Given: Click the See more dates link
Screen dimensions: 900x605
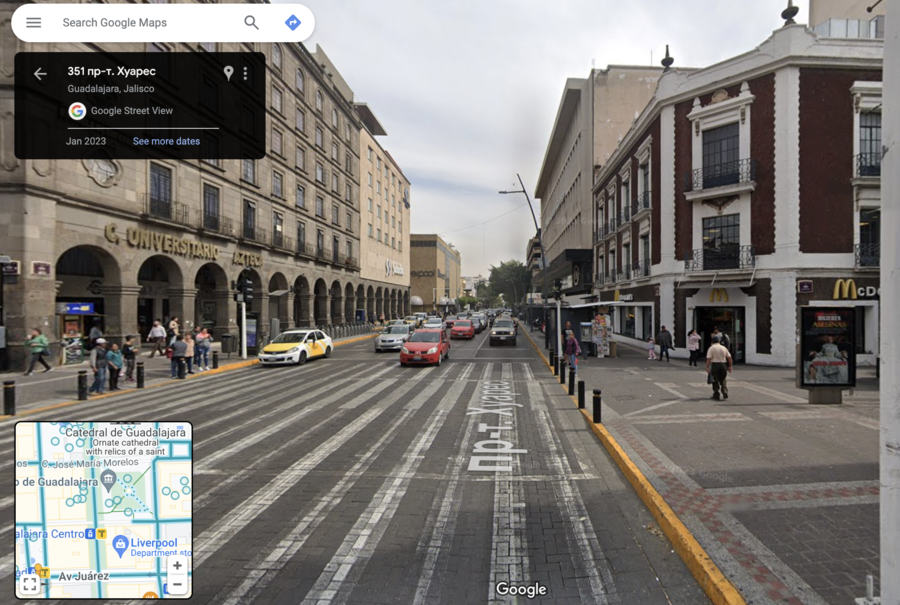Looking at the screenshot, I should click(166, 141).
